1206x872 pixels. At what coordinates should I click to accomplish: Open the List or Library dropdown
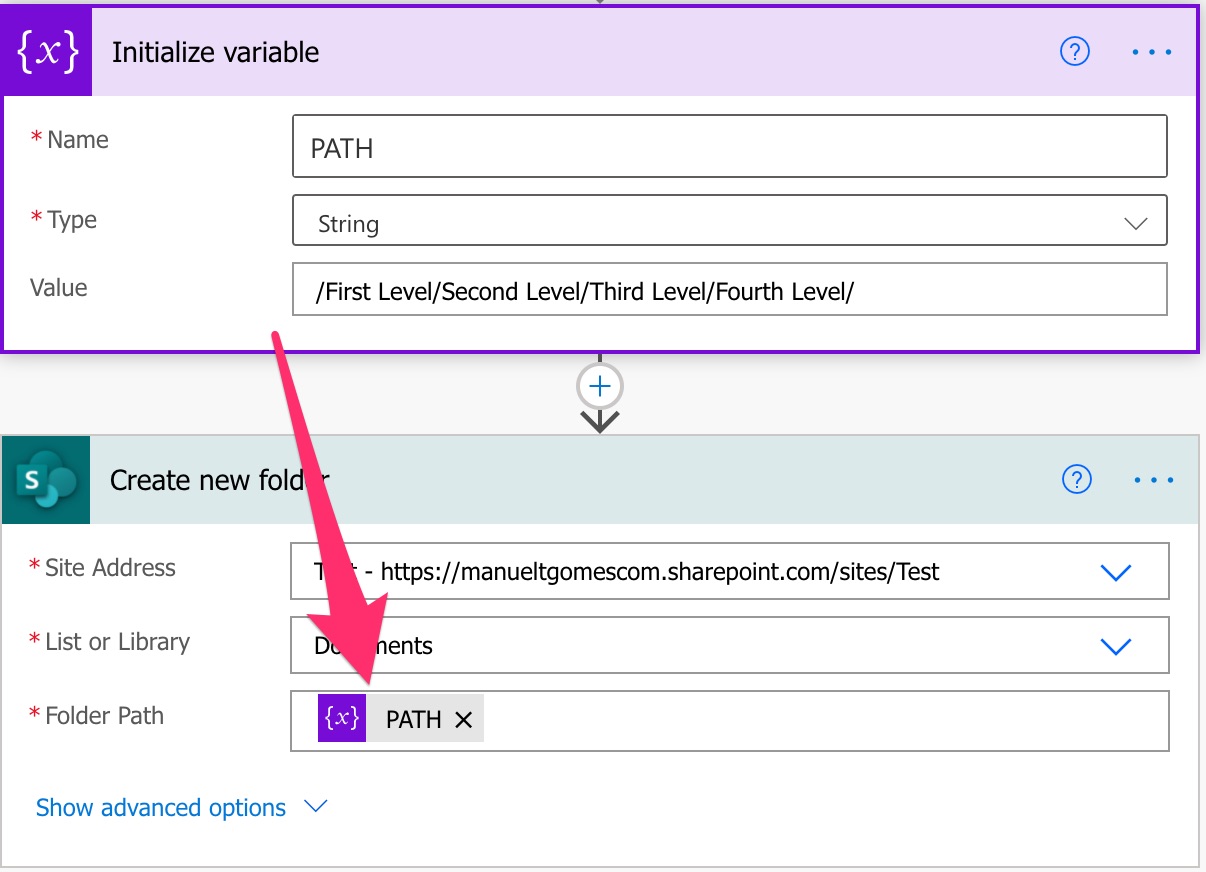[x=1116, y=645]
